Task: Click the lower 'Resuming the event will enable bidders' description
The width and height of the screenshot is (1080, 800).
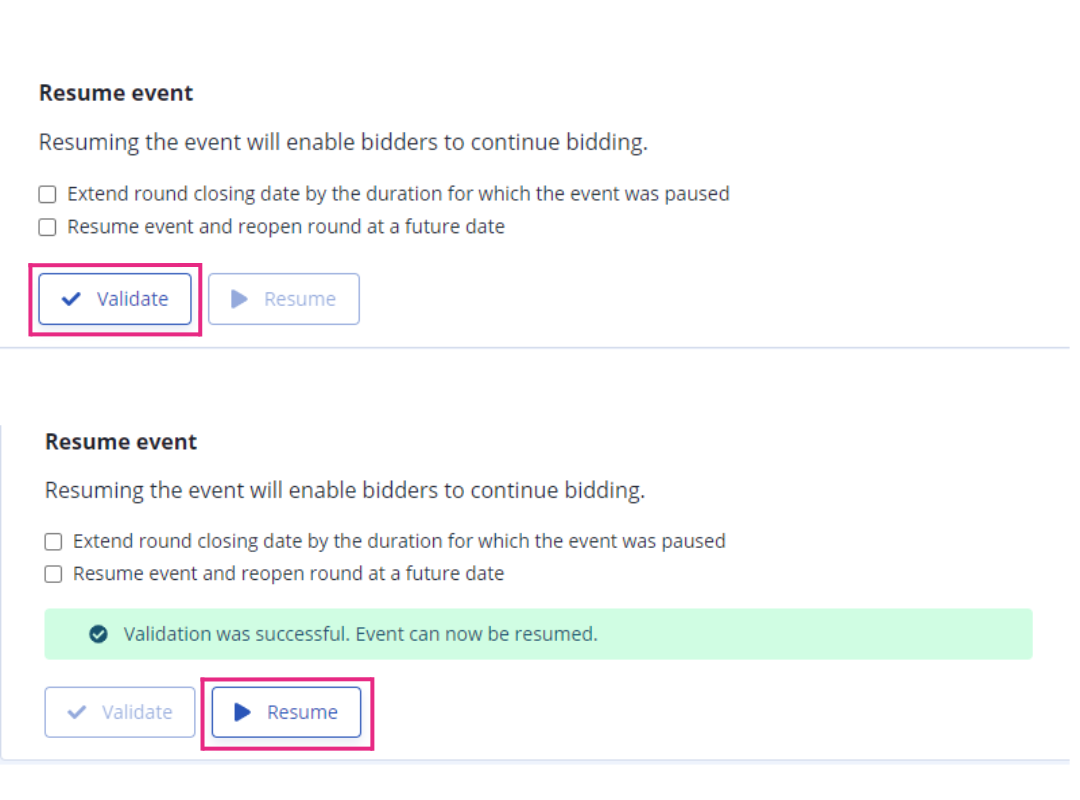Action: [345, 491]
